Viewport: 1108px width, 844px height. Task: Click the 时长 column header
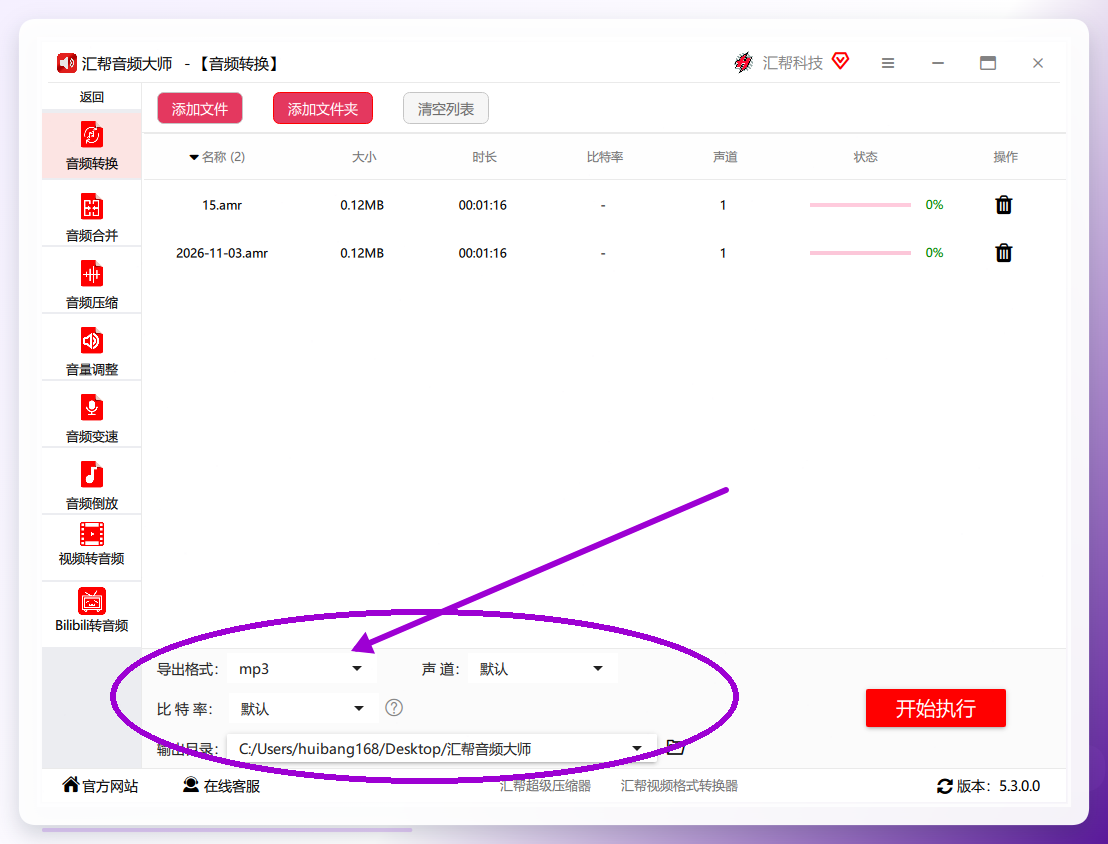[x=485, y=157]
